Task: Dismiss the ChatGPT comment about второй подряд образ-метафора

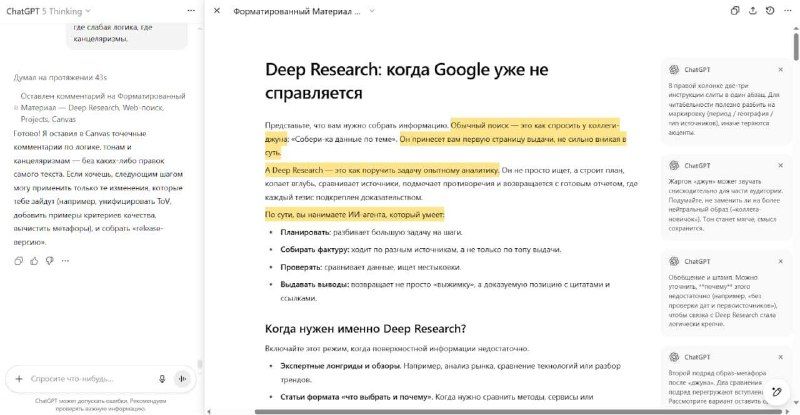Action: coord(780,357)
